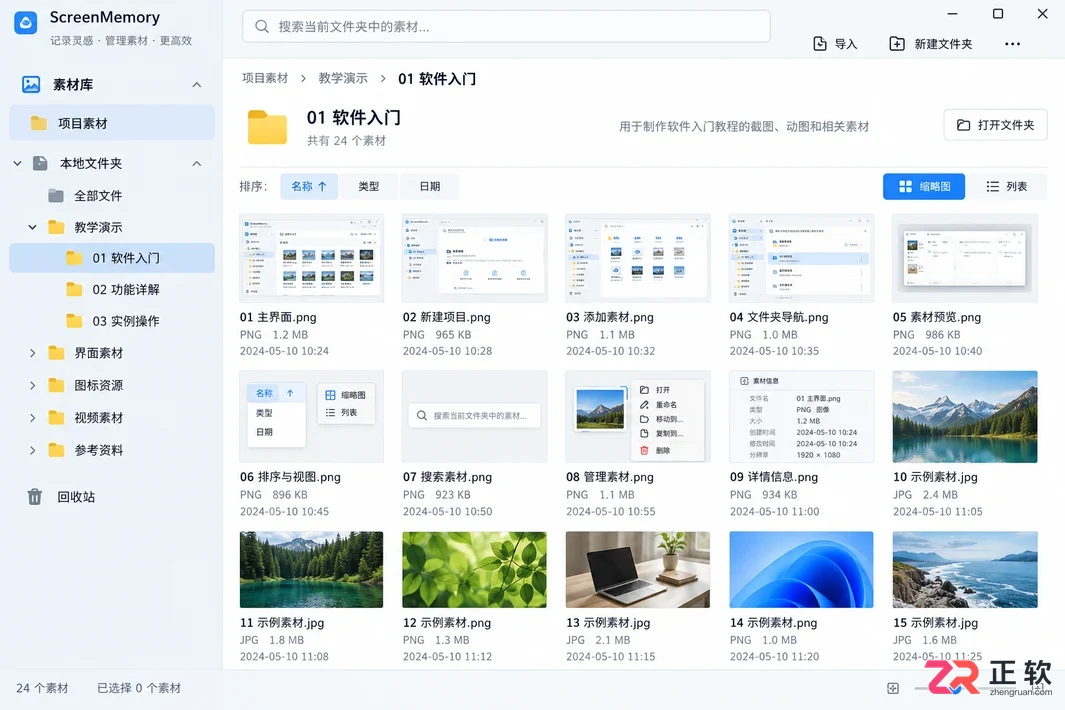Click the ScreenMemory app logo icon
This screenshot has width=1065, height=710.
click(26, 22)
